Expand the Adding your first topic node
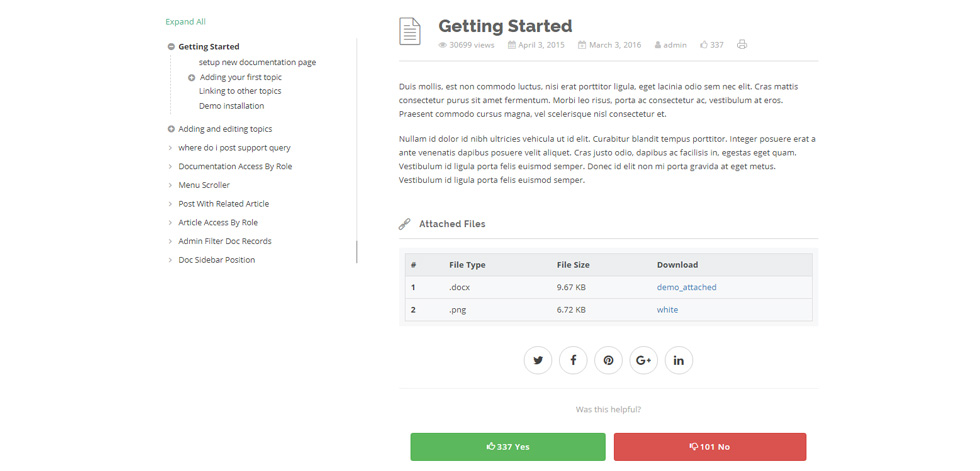 pos(192,78)
